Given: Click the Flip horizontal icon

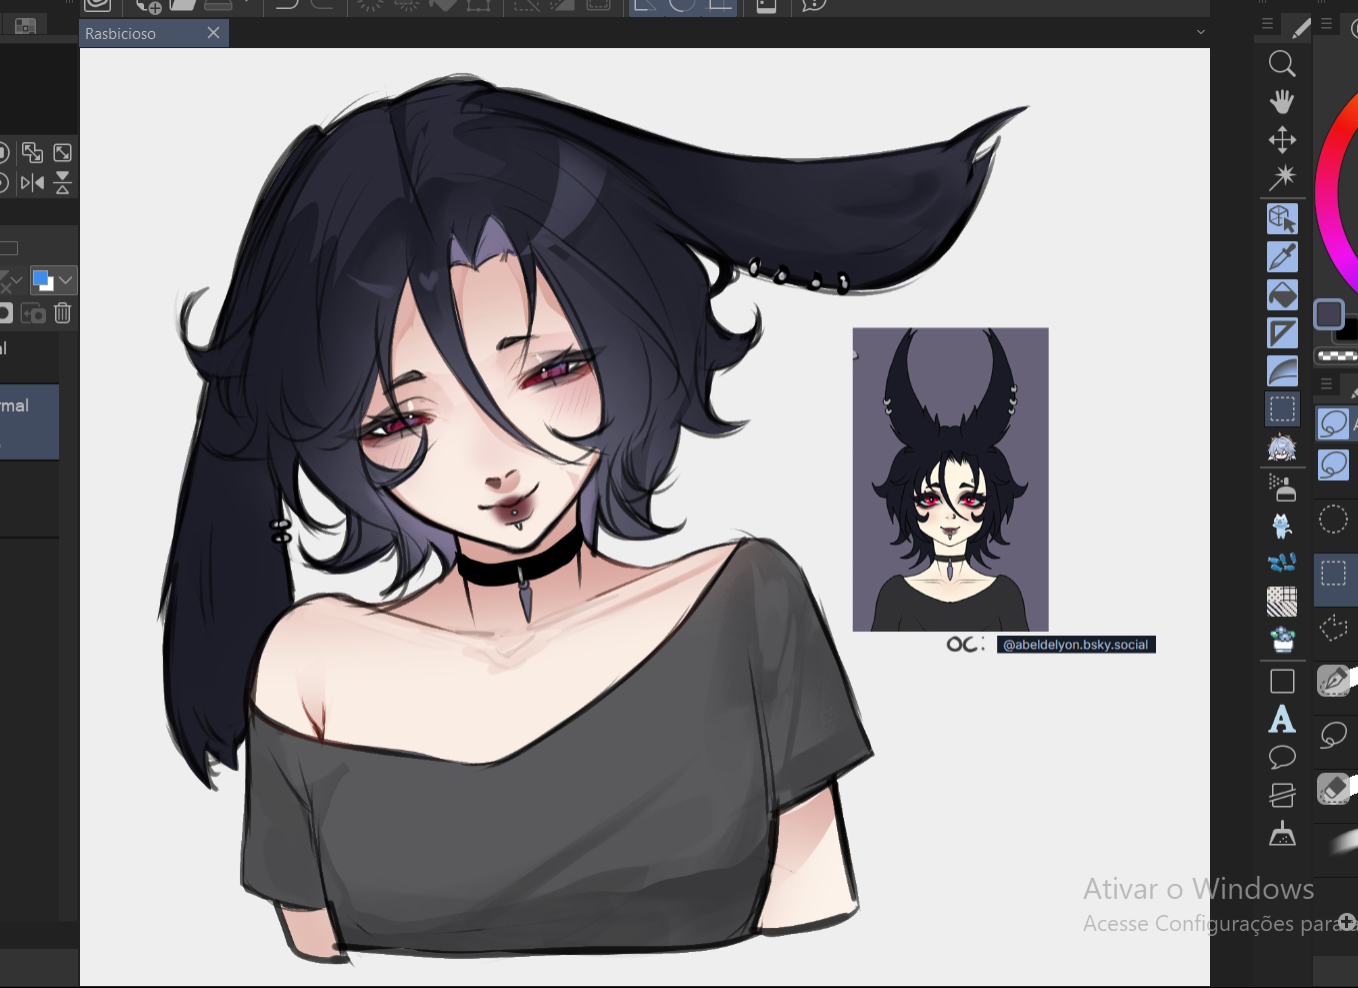Looking at the screenshot, I should point(33,183).
